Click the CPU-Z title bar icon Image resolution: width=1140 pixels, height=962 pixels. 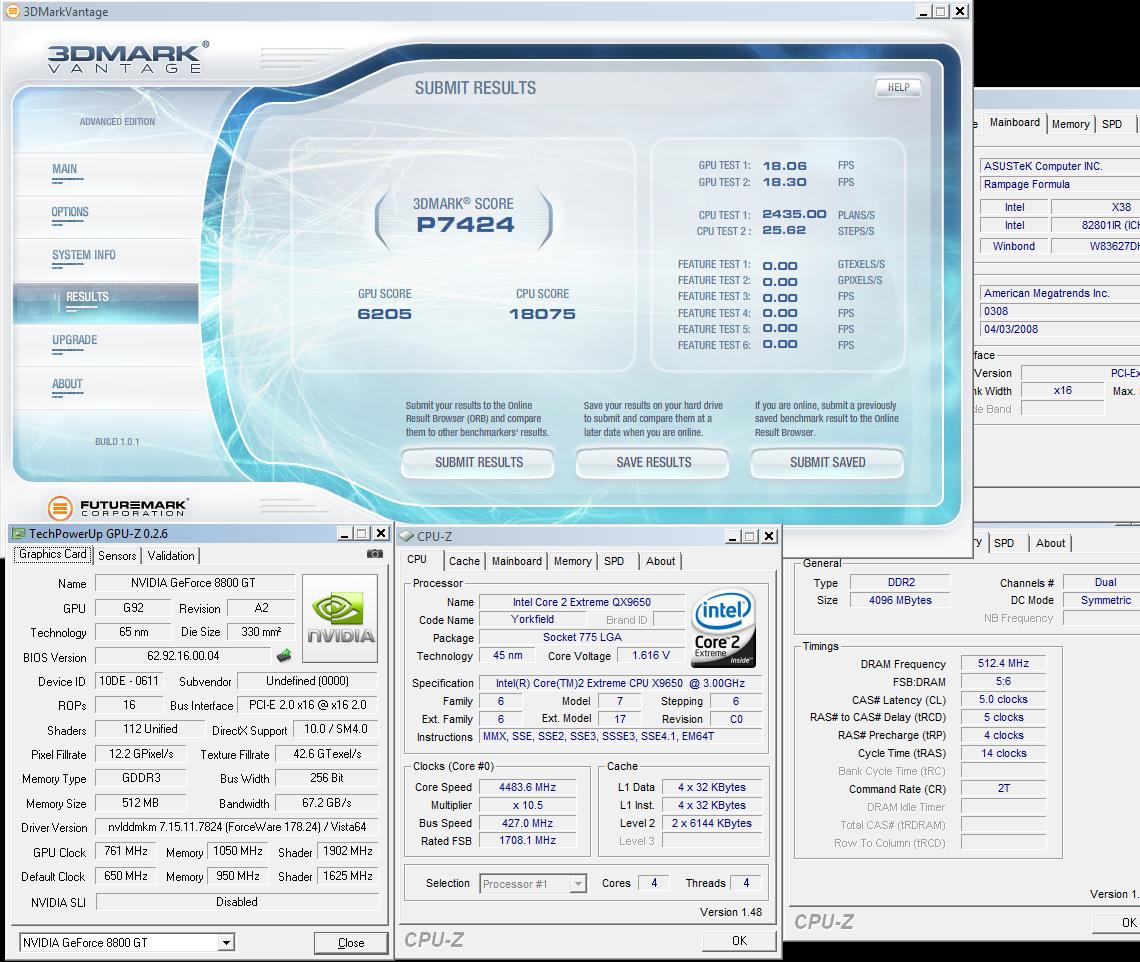coord(406,537)
